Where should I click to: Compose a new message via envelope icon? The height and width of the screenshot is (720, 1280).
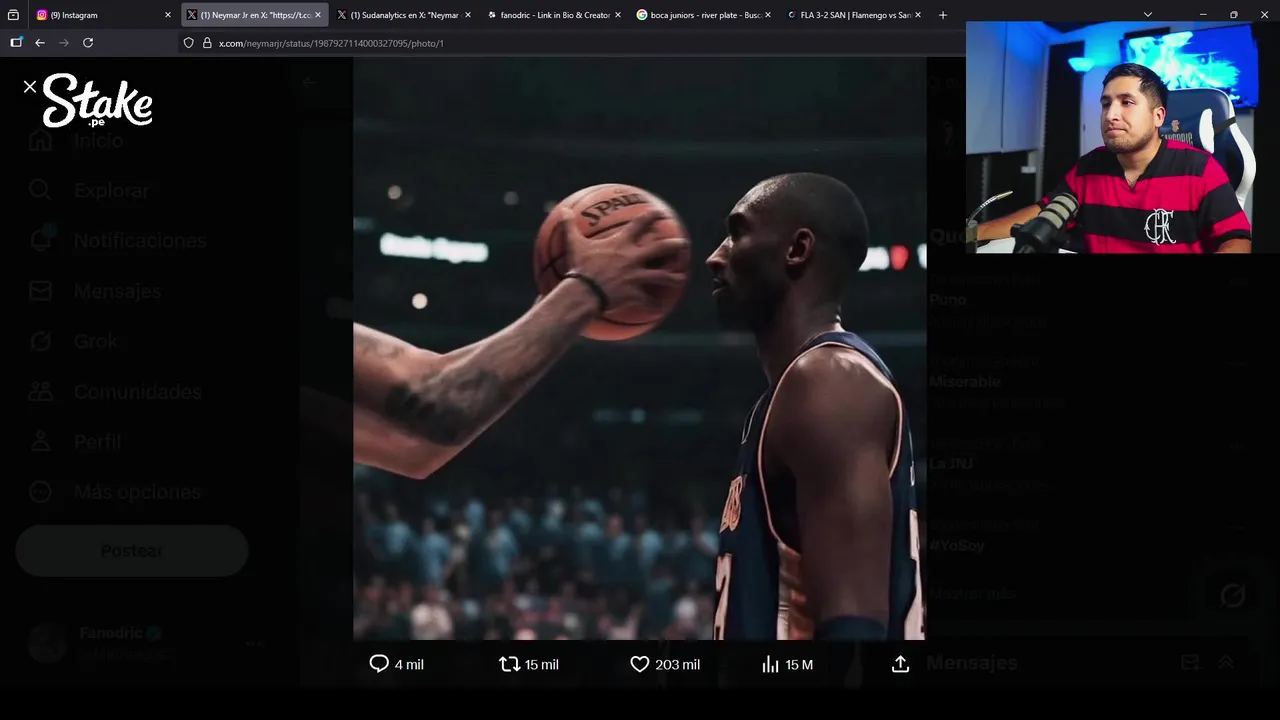pyautogui.click(x=1190, y=662)
